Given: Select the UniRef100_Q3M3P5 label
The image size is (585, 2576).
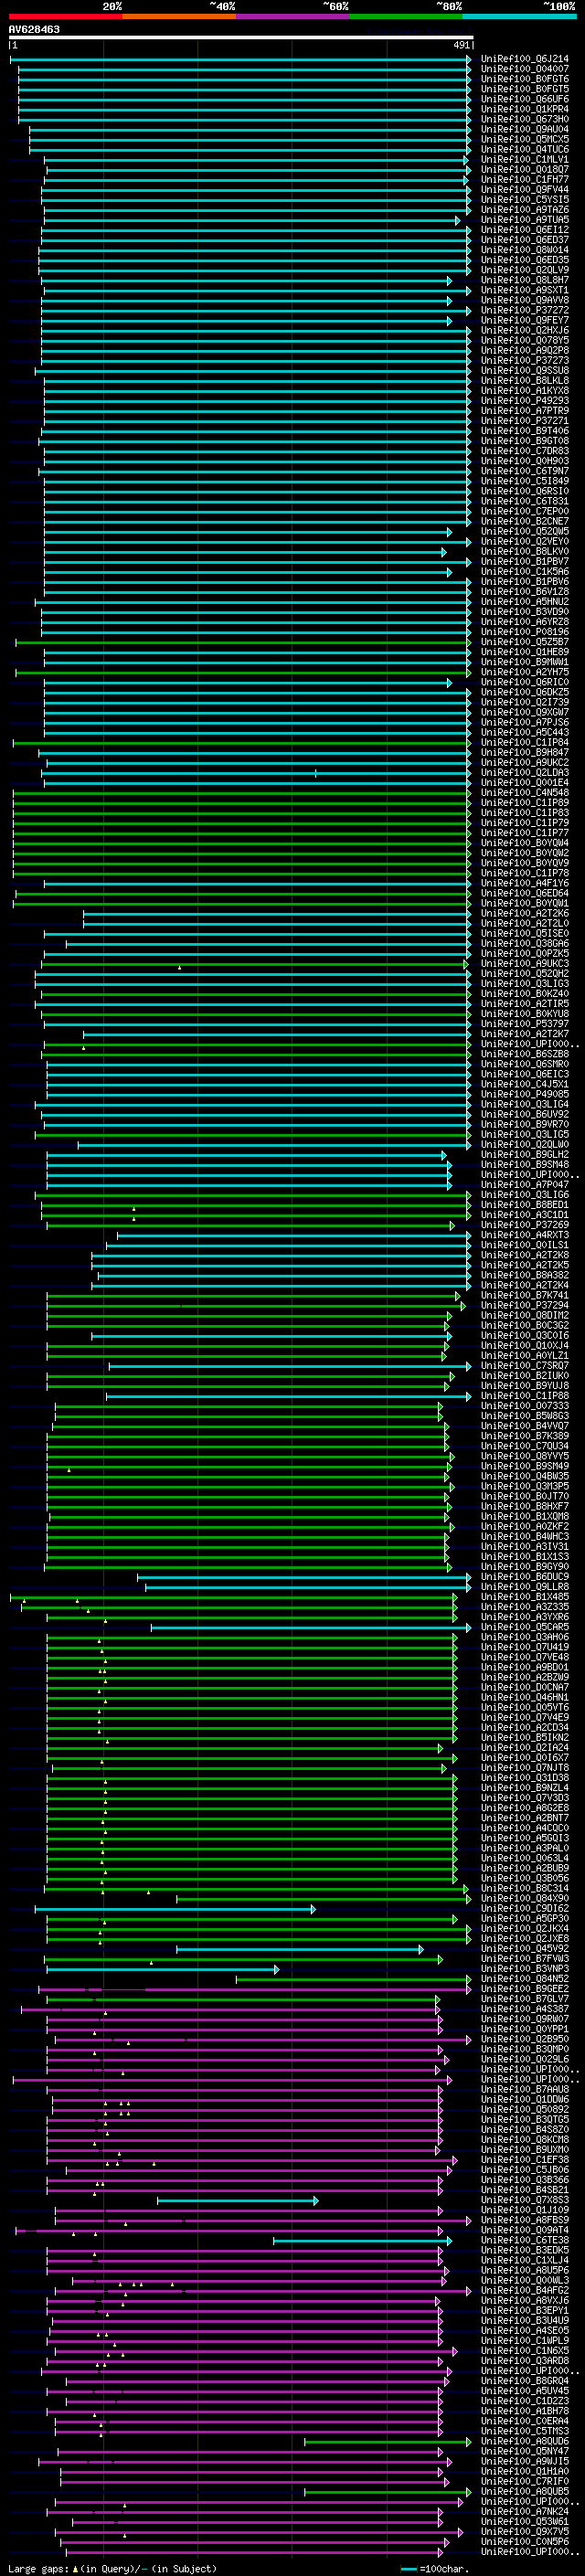Looking at the screenshot, I should pos(525,1486).
